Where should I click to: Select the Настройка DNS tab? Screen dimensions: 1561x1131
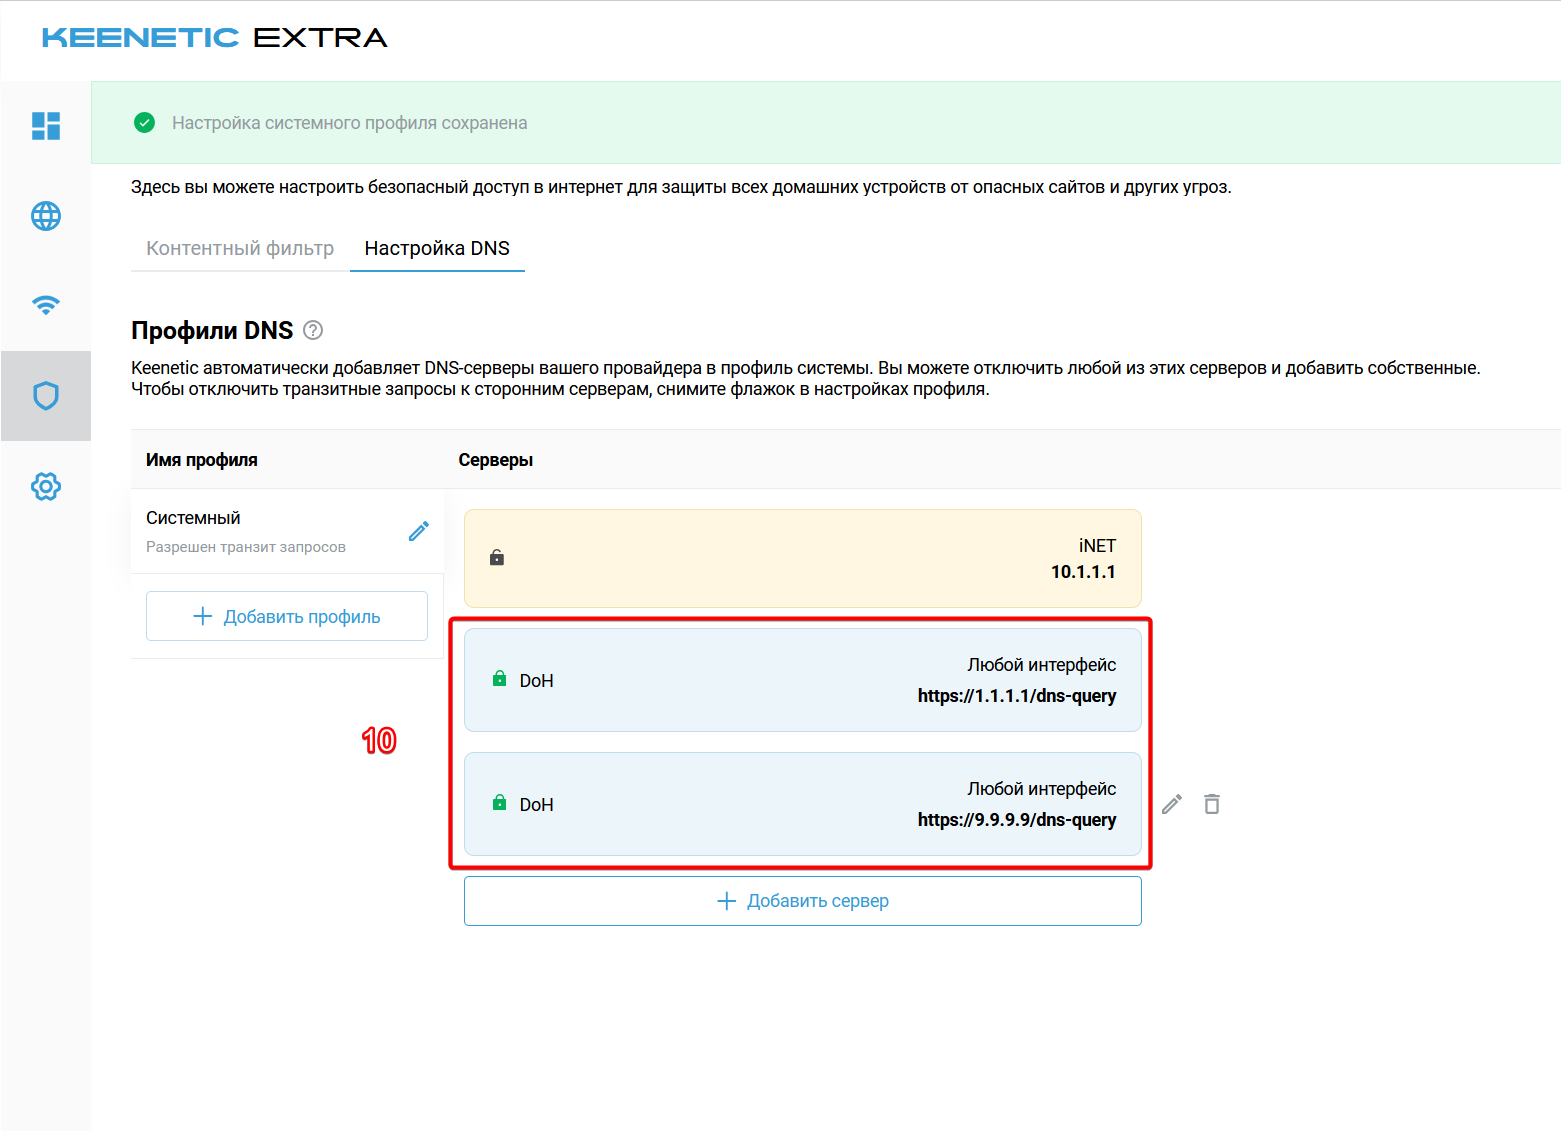click(x=437, y=248)
